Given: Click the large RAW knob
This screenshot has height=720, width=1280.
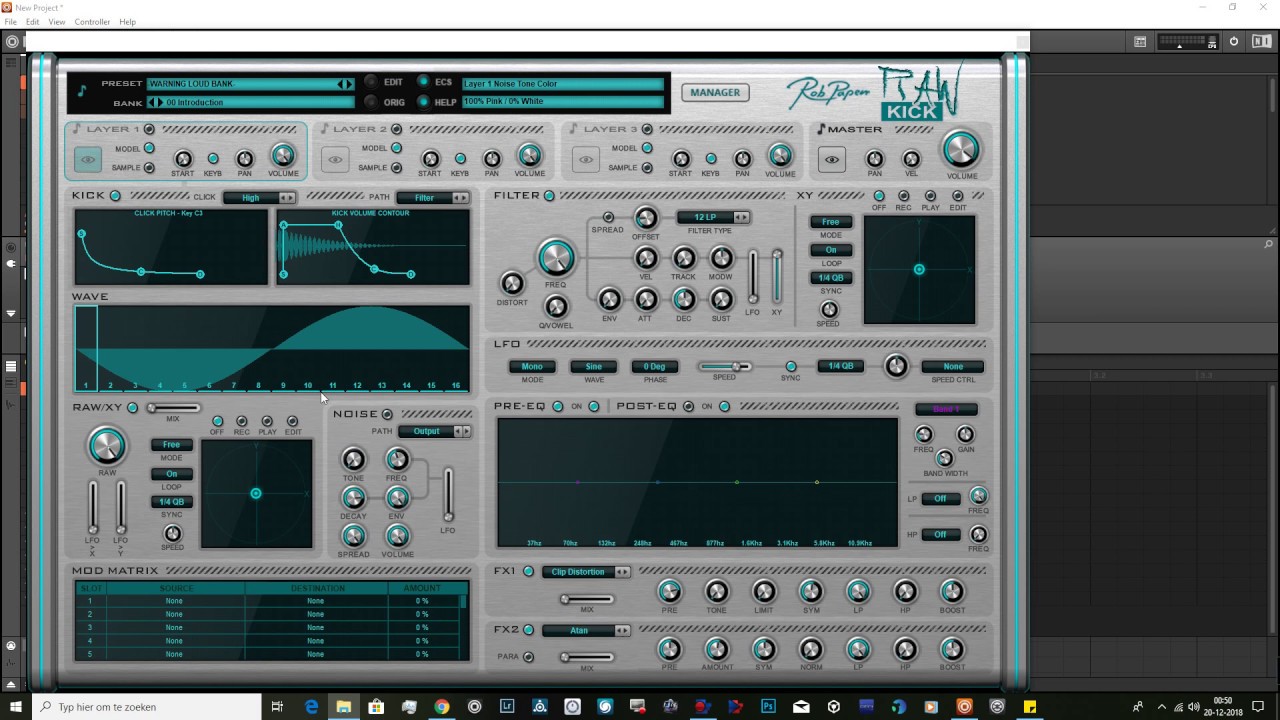Looking at the screenshot, I should click(x=107, y=446).
